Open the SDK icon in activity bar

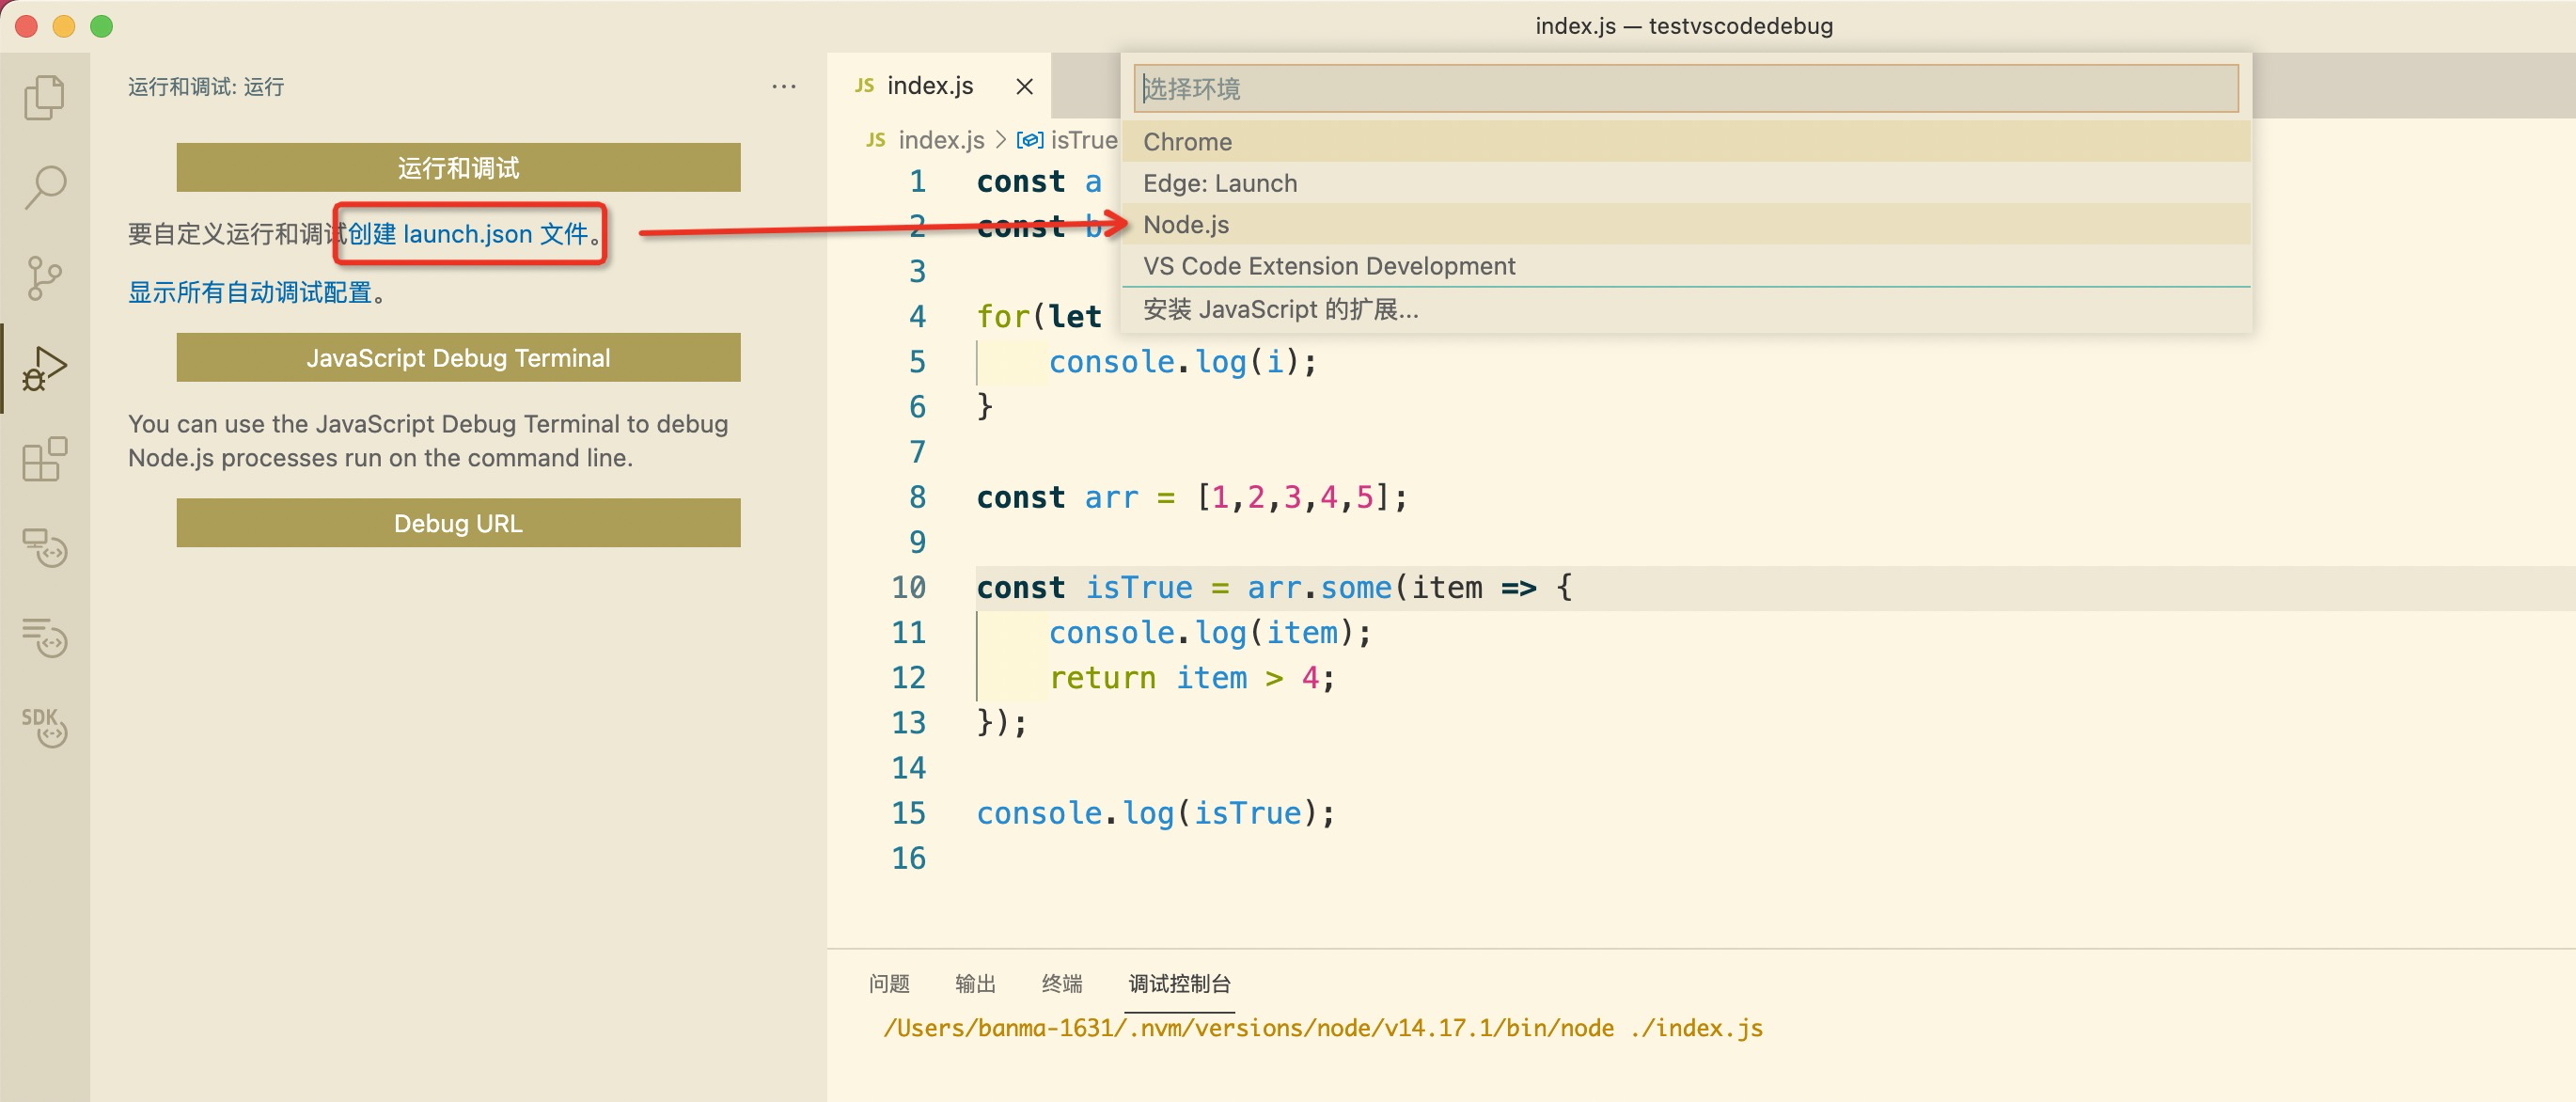pos(44,727)
